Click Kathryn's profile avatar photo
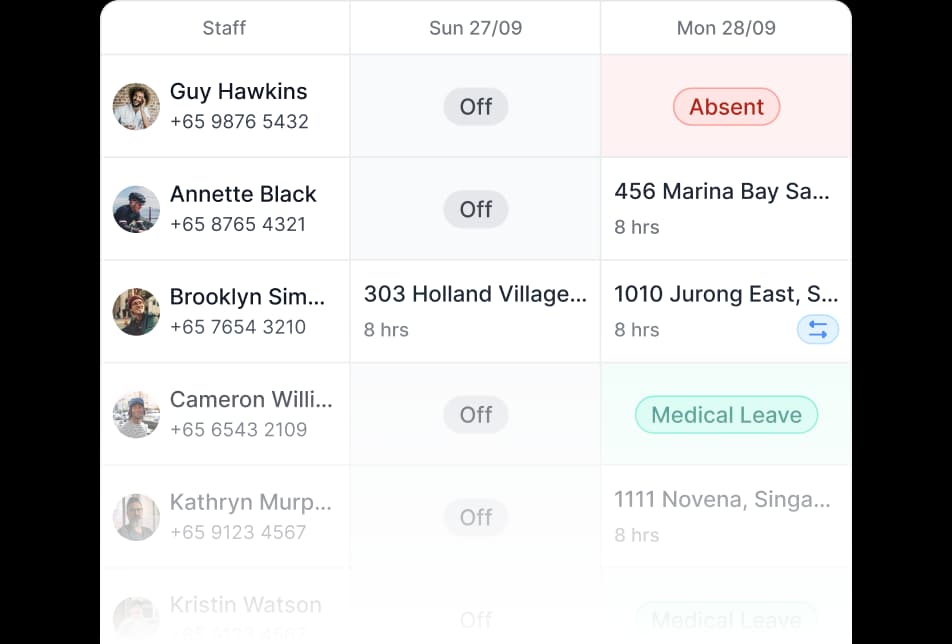 tap(136, 517)
